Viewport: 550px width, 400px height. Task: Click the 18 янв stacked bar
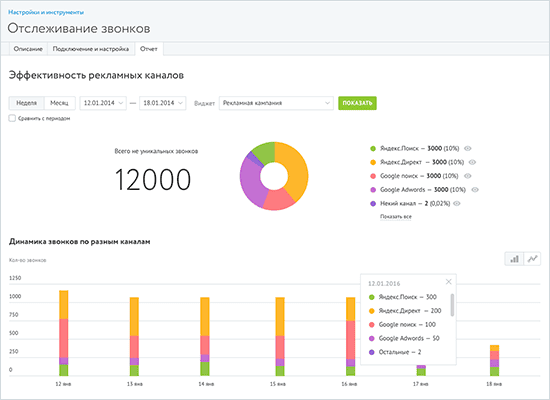495,360
